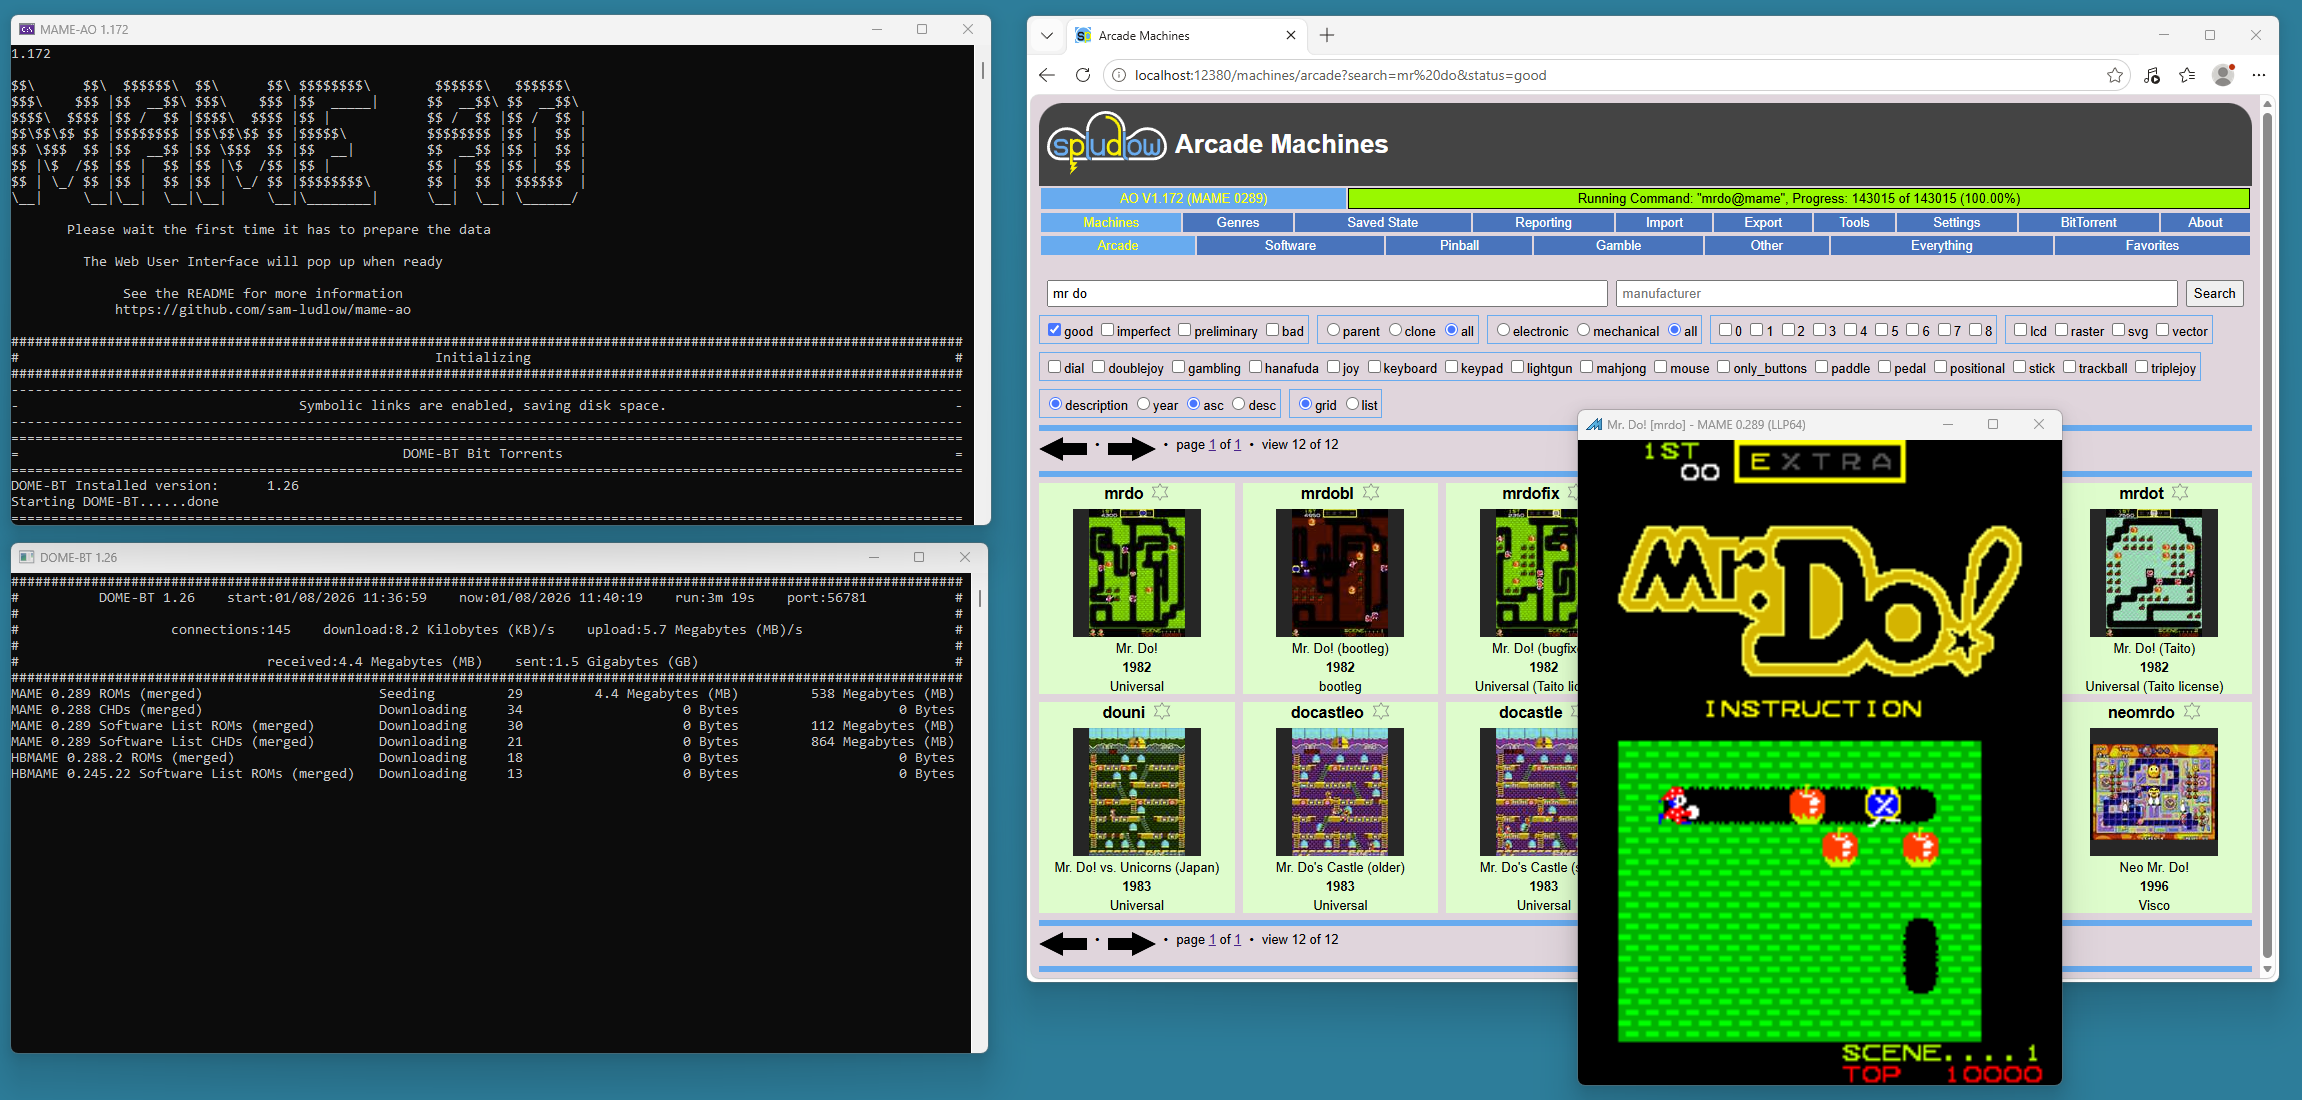
Task: Favorite the mrdobl machine with its star
Action: [x=1371, y=492]
